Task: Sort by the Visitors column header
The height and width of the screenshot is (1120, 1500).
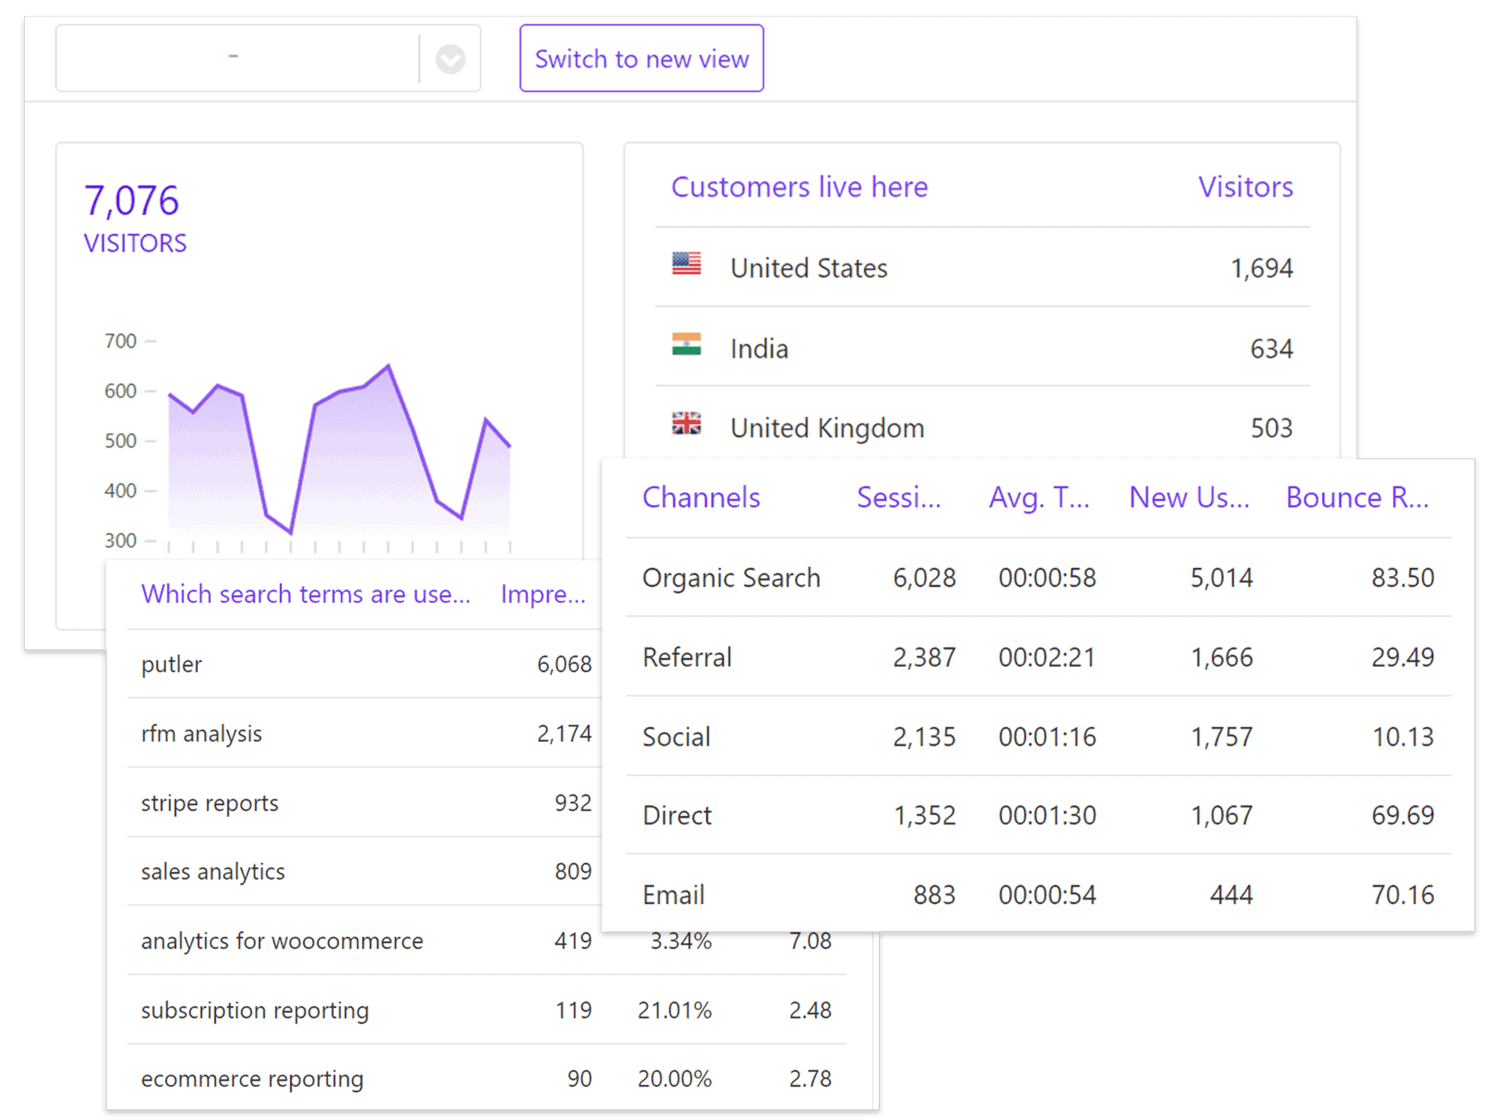Action: point(1245,187)
